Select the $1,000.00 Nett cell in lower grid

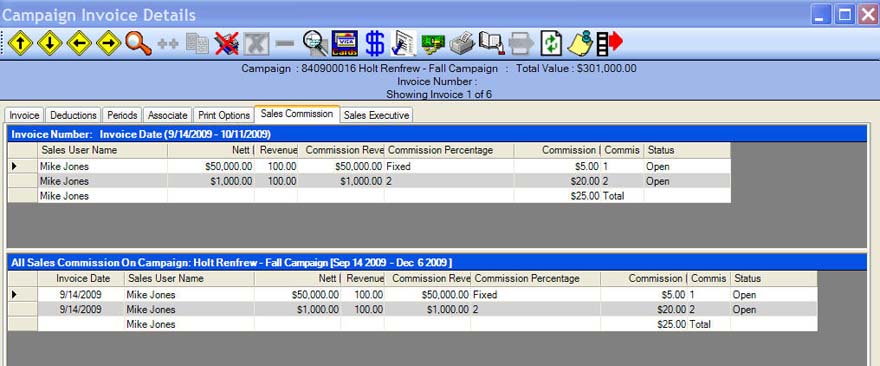pyautogui.click(x=297, y=309)
